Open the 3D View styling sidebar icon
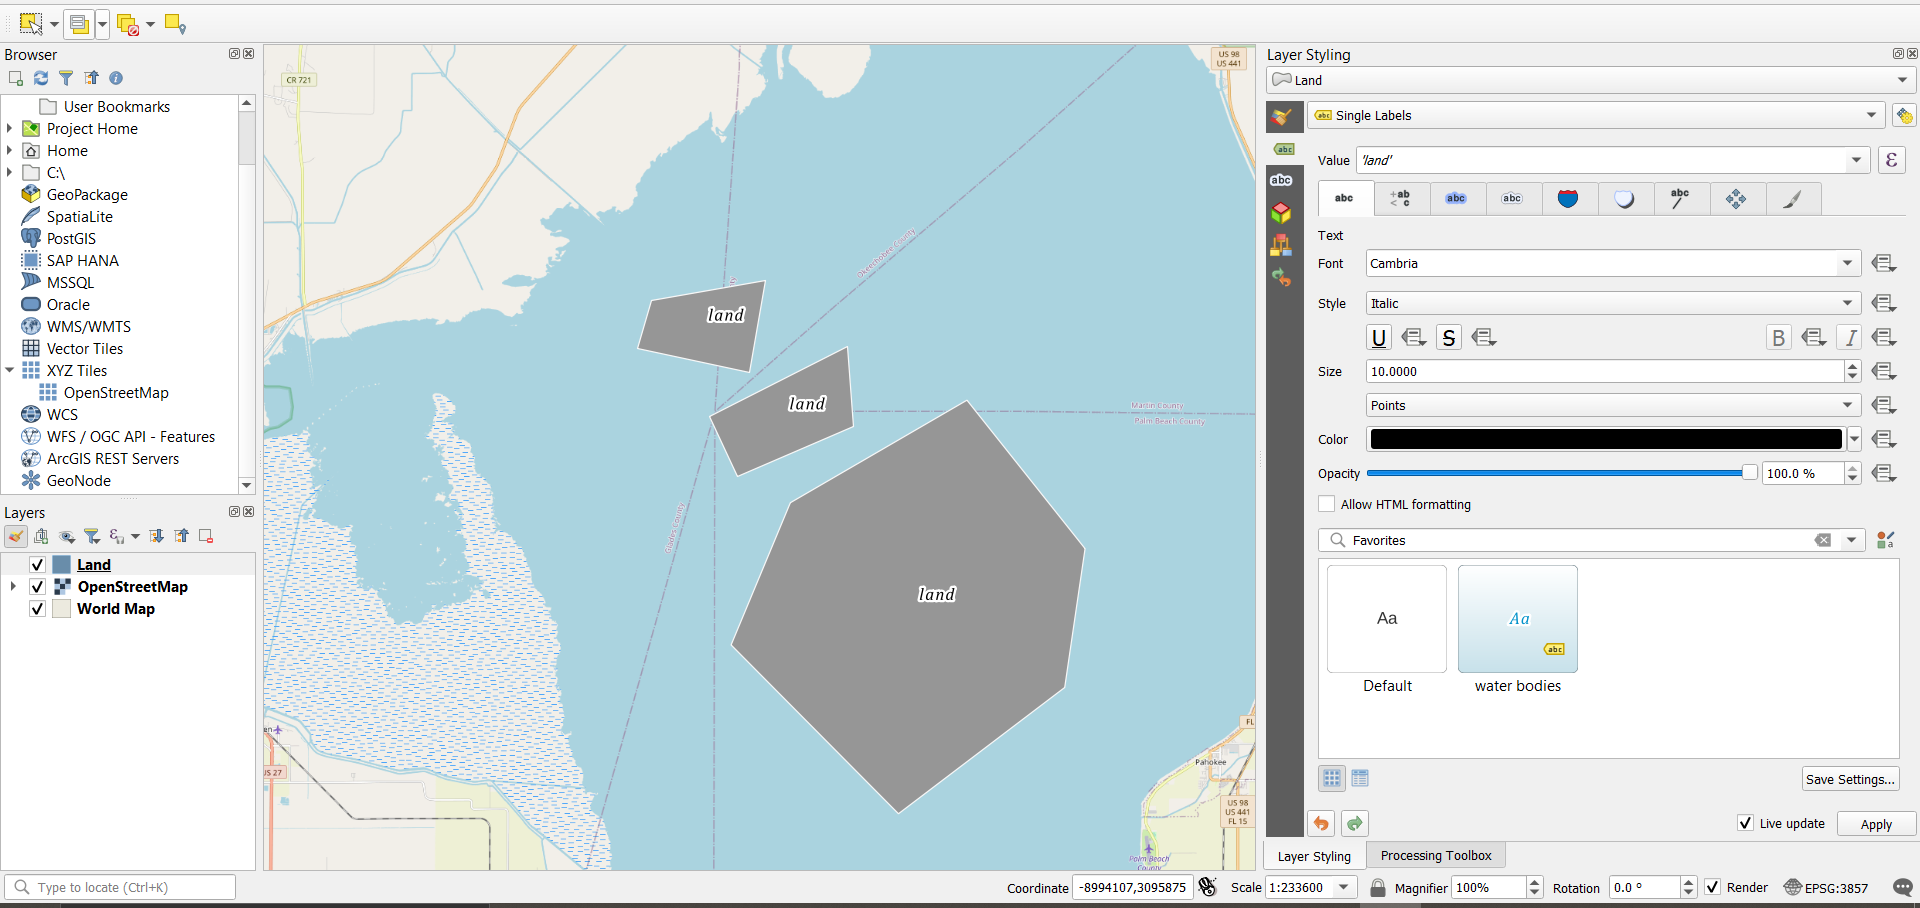The image size is (1920, 908). coord(1281,213)
